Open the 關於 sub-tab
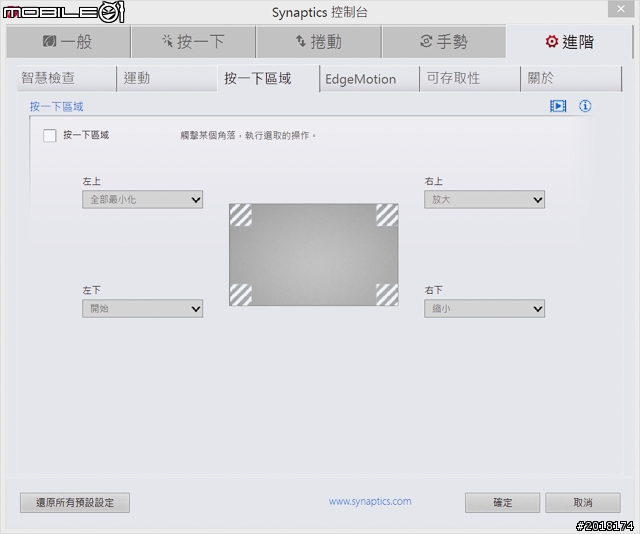This screenshot has height=534, width=640. point(571,78)
